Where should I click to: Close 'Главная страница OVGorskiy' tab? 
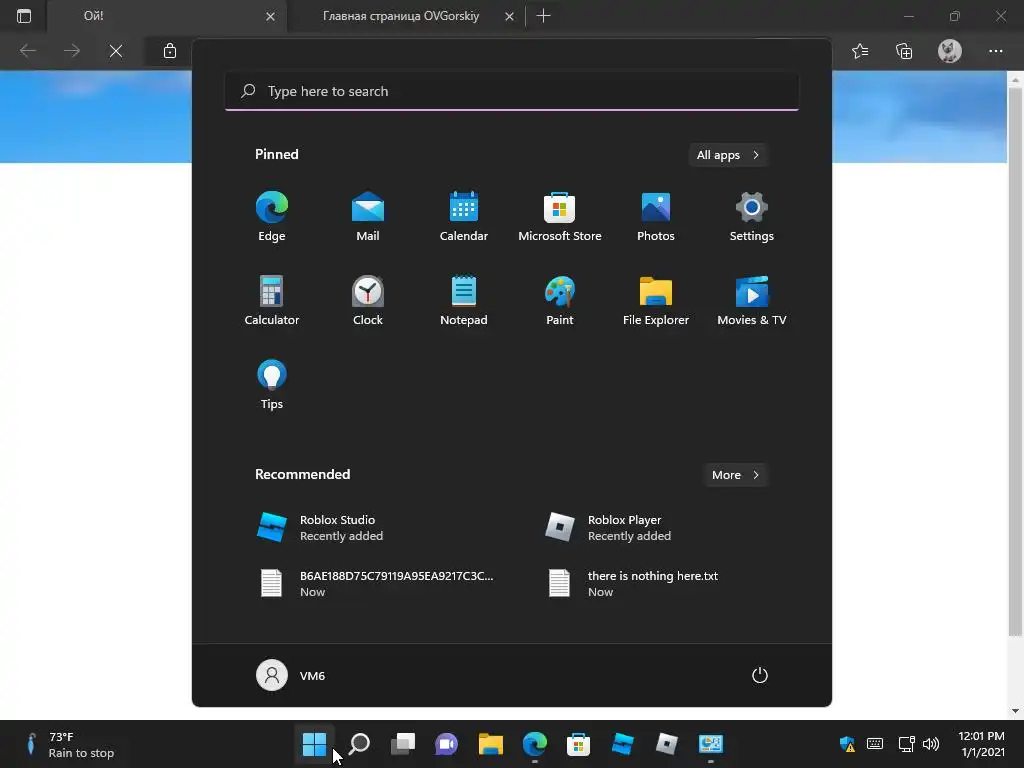coord(509,16)
